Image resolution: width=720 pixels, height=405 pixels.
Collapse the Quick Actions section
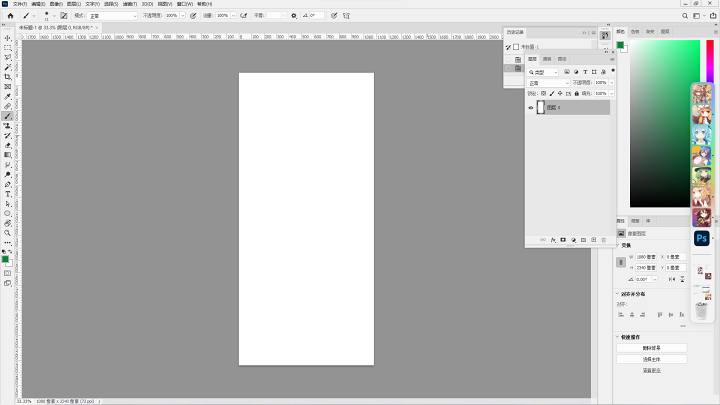point(617,337)
